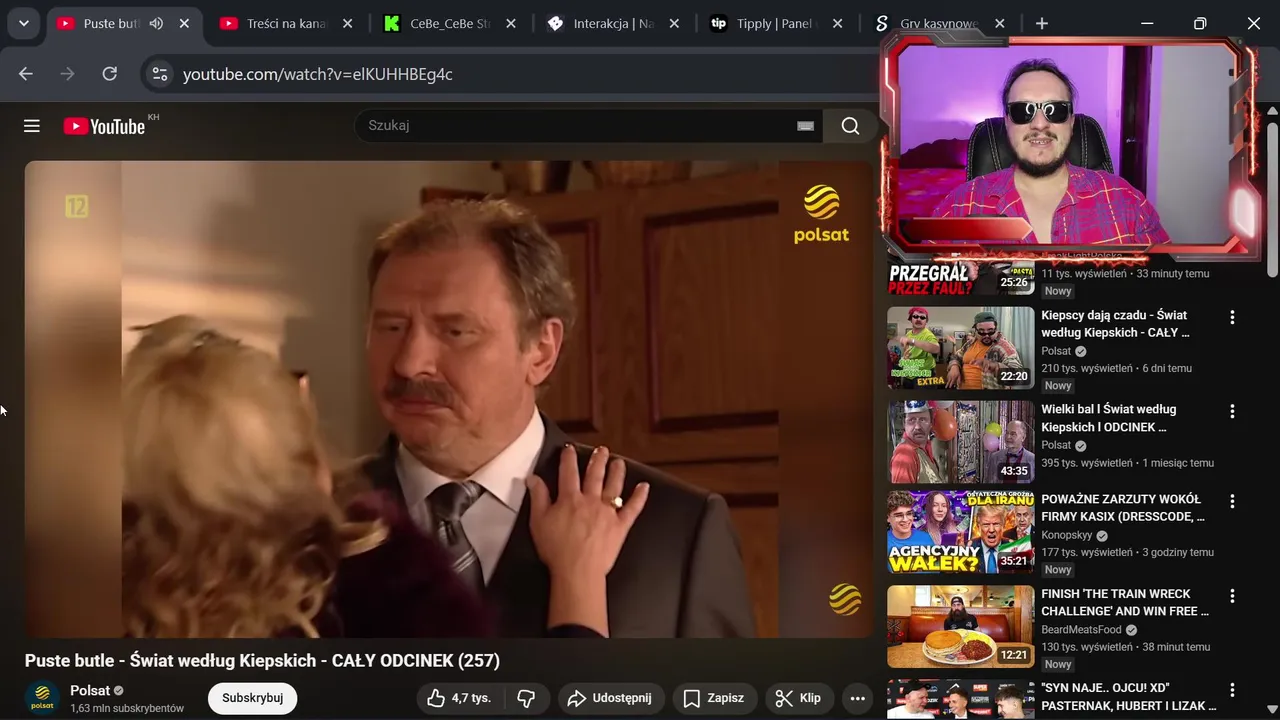The height and width of the screenshot is (720, 1280).
Task: Close the Treści na kanale tab
Action: pyautogui.click(x=347, y=23)
